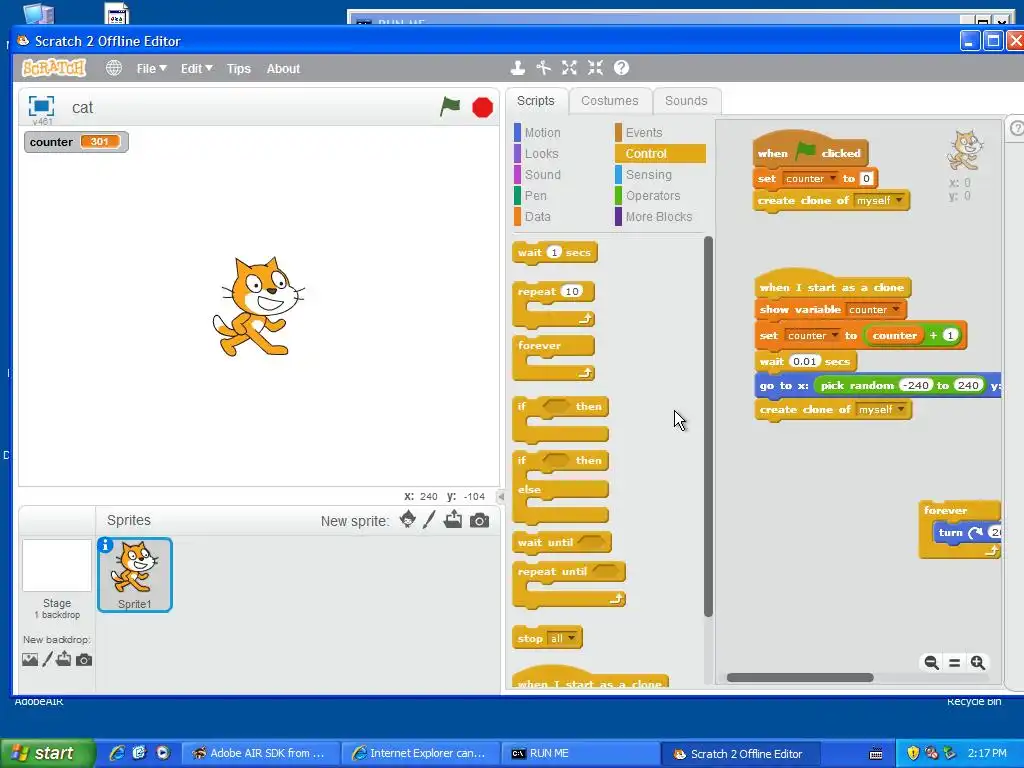Image resolution: width=1024 pixels, height=768 pixels.
Task: Open the Windows start menu
Action: tap(48, 753)
